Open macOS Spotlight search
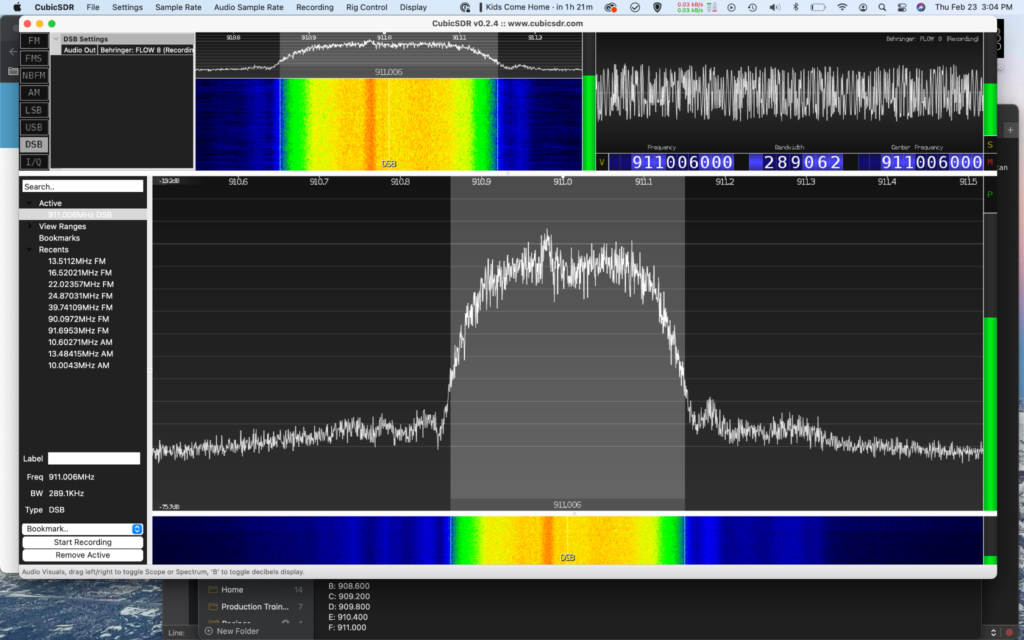The height and width of the screenshot is (640, 1024). (882, 7)
